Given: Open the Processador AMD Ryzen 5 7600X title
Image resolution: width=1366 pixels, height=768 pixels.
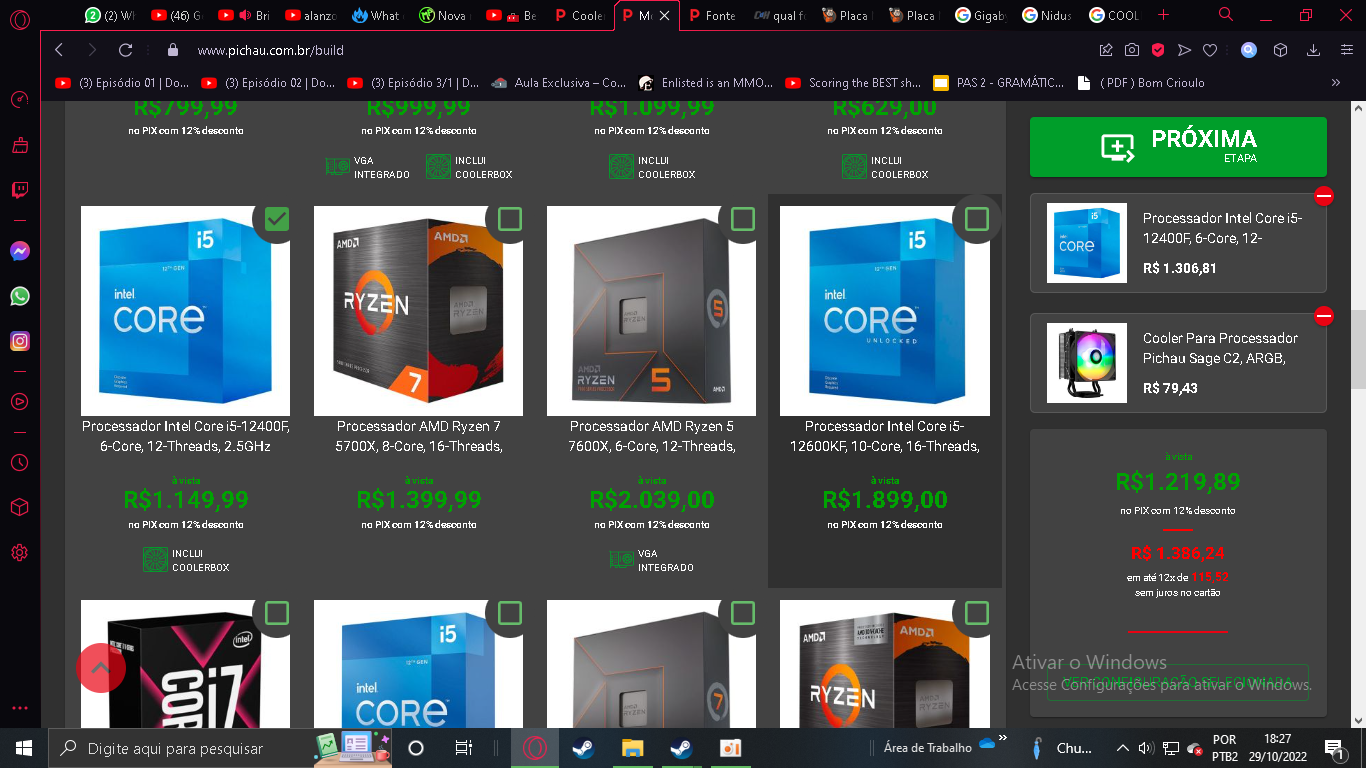Looking at the screenshot, I should click(652, 436).
